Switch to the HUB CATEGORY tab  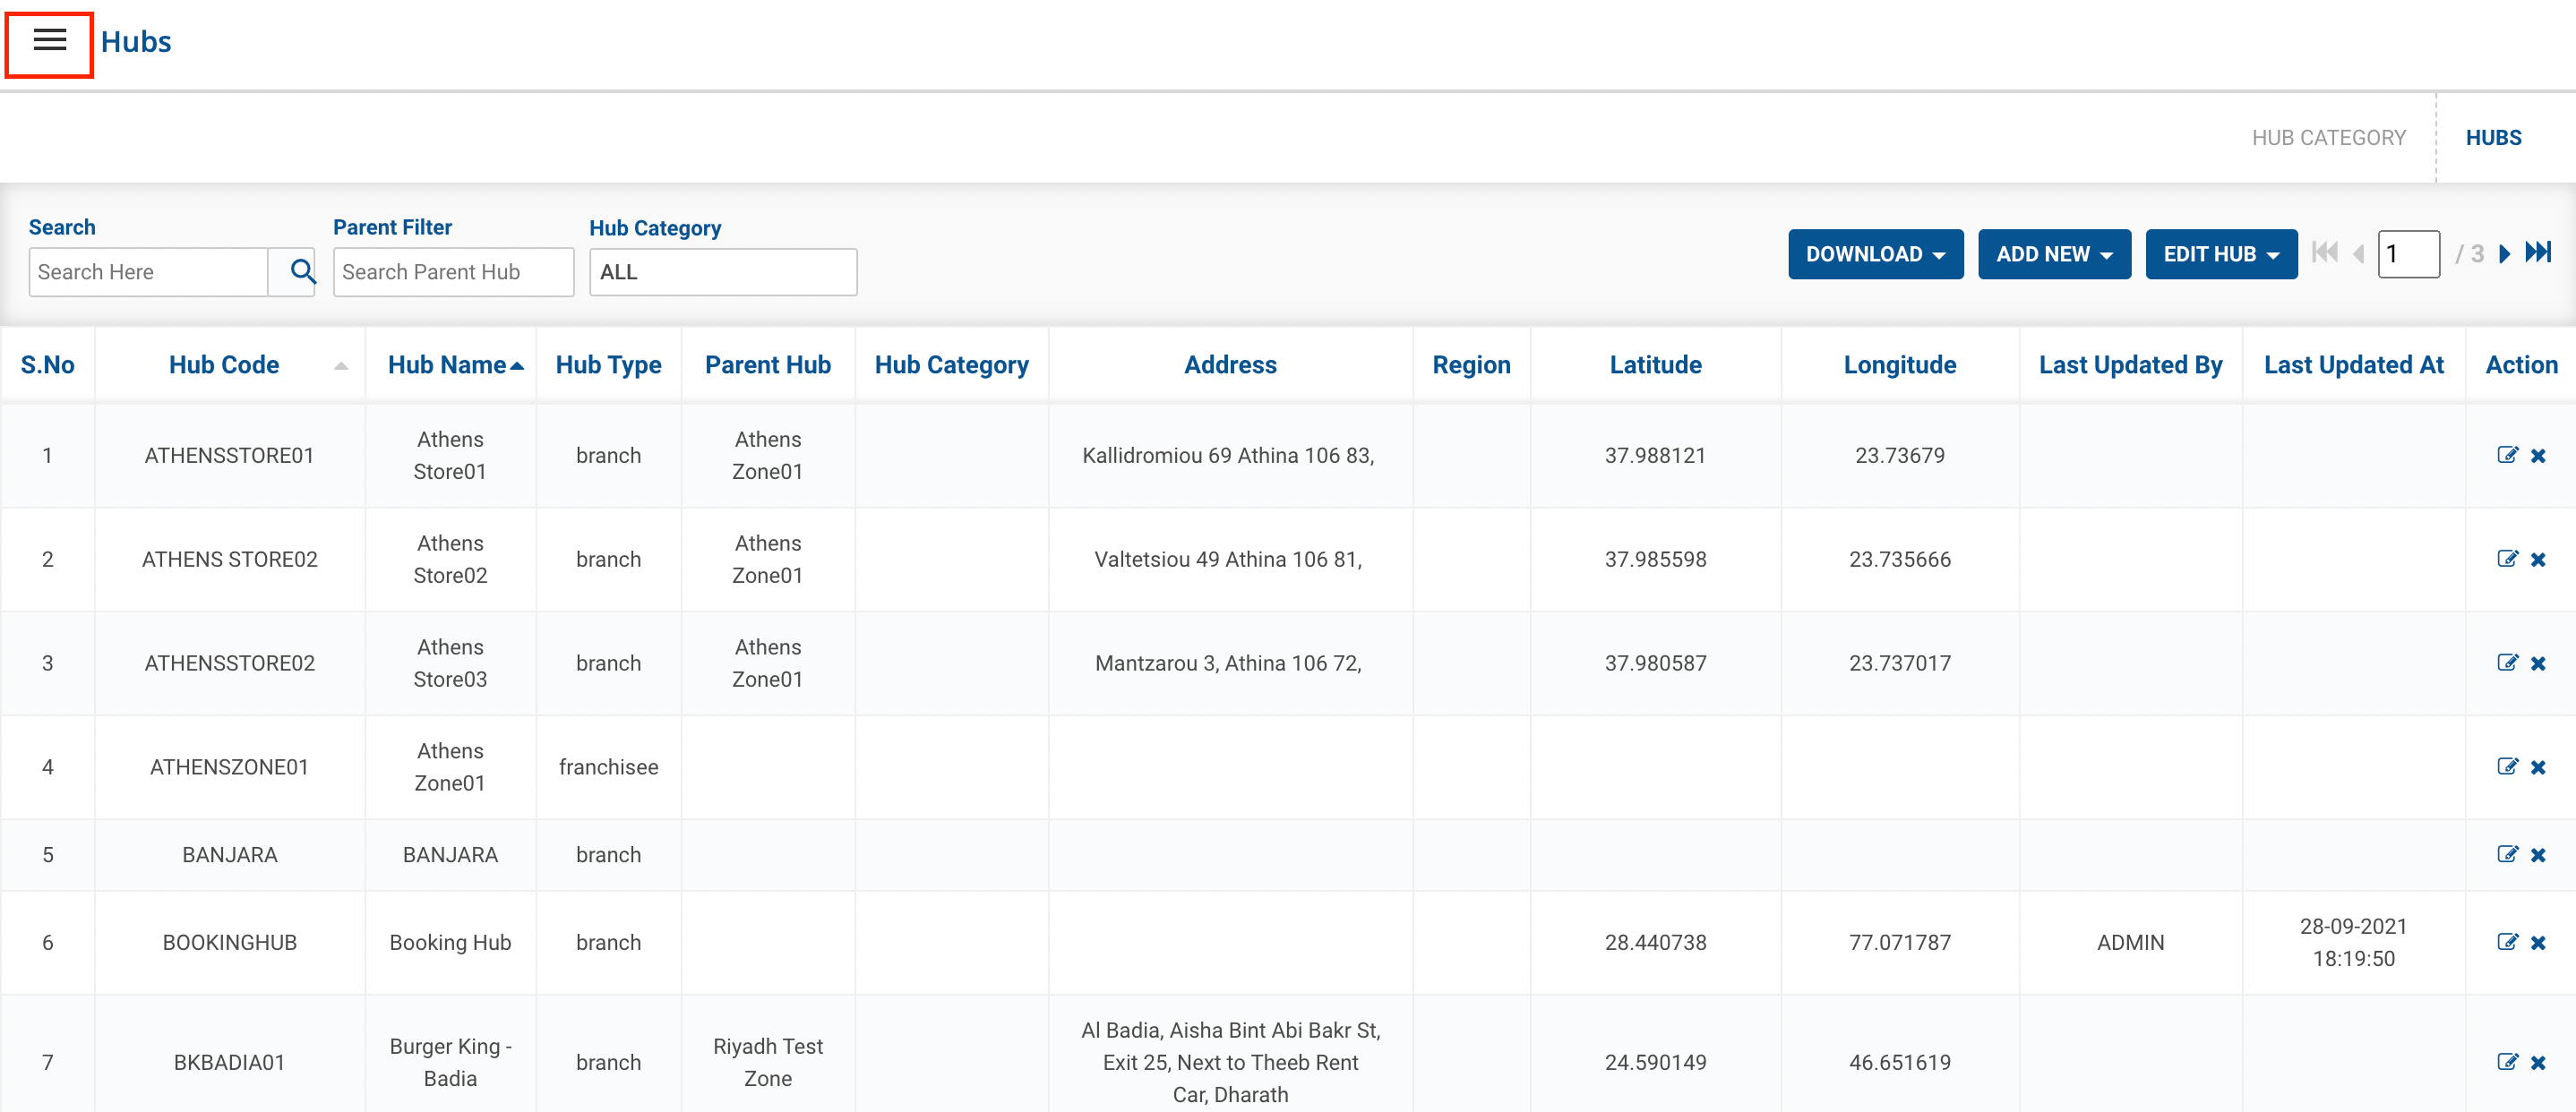pyautogui.click(x=2328, y=138)
